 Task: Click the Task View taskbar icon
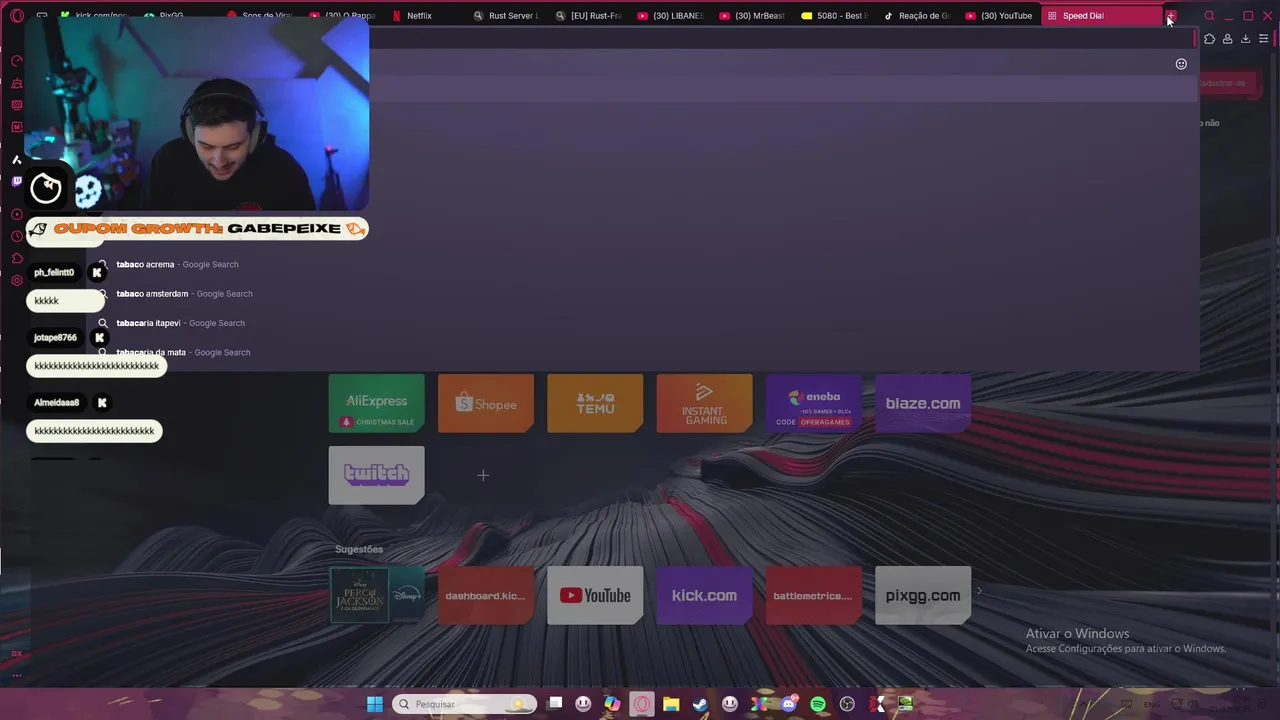555,704
